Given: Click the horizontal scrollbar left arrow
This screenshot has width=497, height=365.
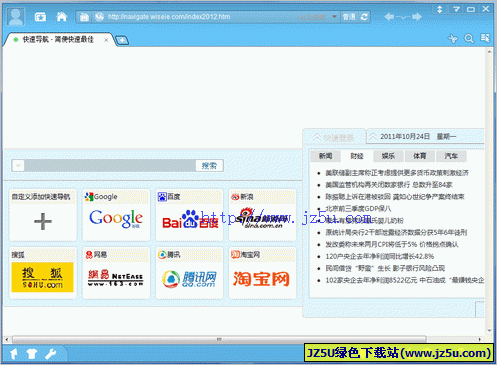Looking at the screenshot, I should 7,339.
